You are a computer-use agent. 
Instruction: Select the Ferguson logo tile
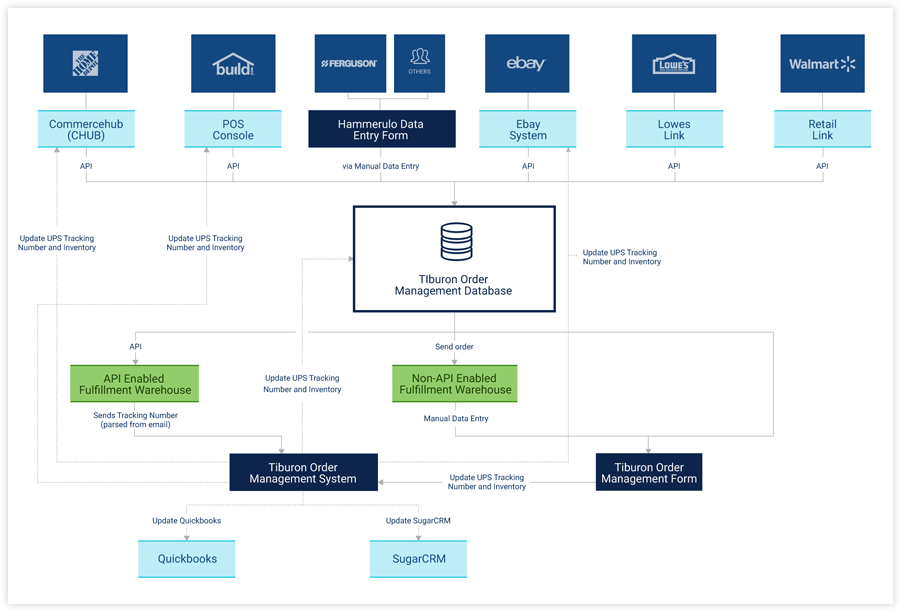click(x=350, y=63)
